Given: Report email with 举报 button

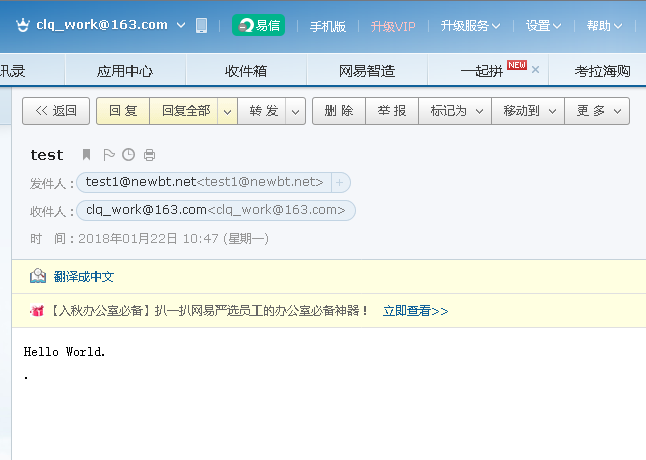Looking at the screenshot, I should 392,111.
